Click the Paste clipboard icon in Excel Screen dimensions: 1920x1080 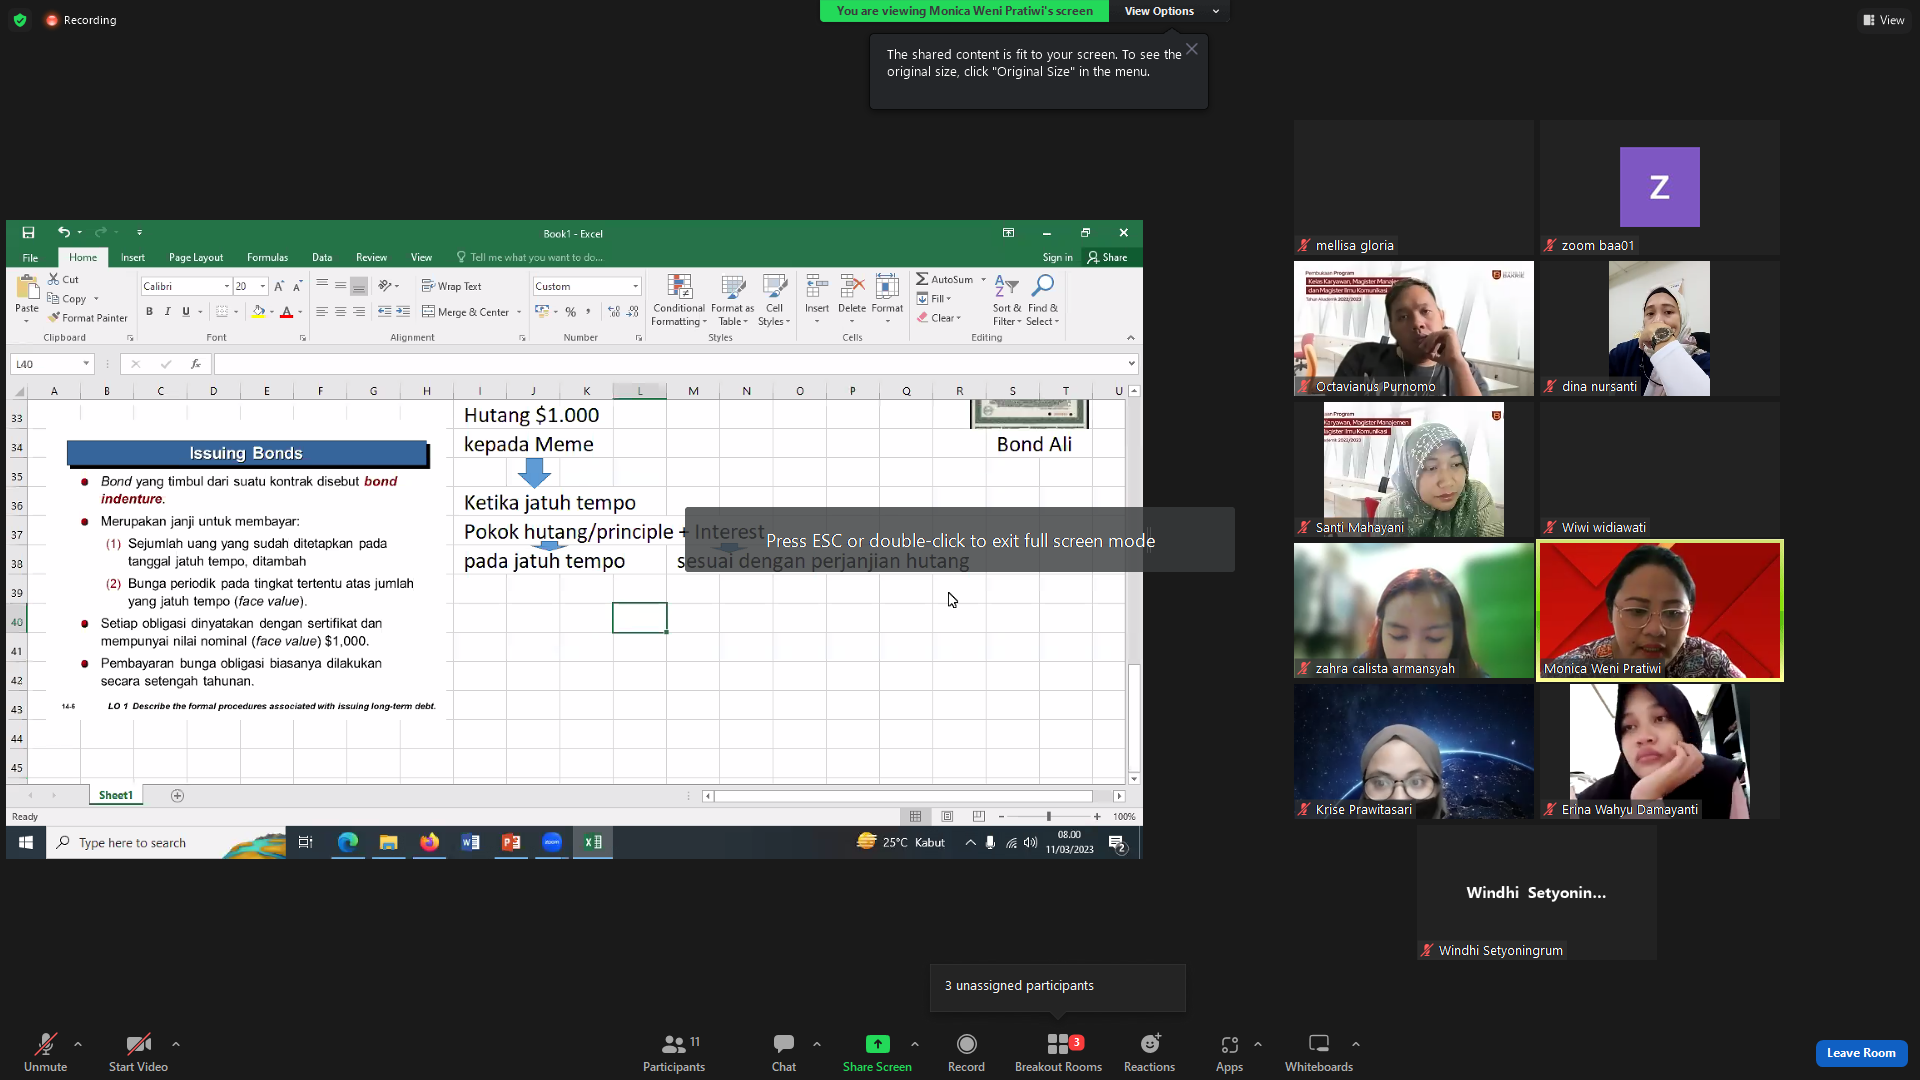(27, 289)
